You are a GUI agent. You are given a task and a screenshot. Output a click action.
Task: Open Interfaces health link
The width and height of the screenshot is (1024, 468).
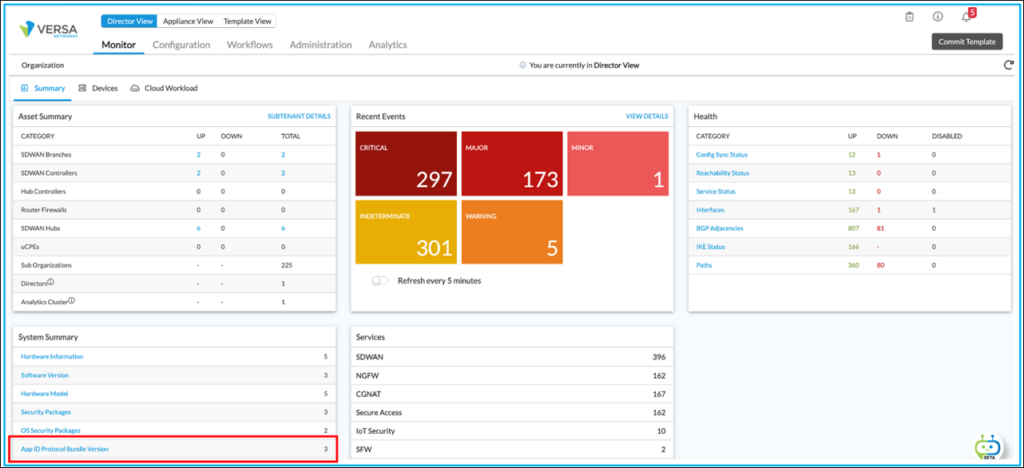[x=710, y=210]
